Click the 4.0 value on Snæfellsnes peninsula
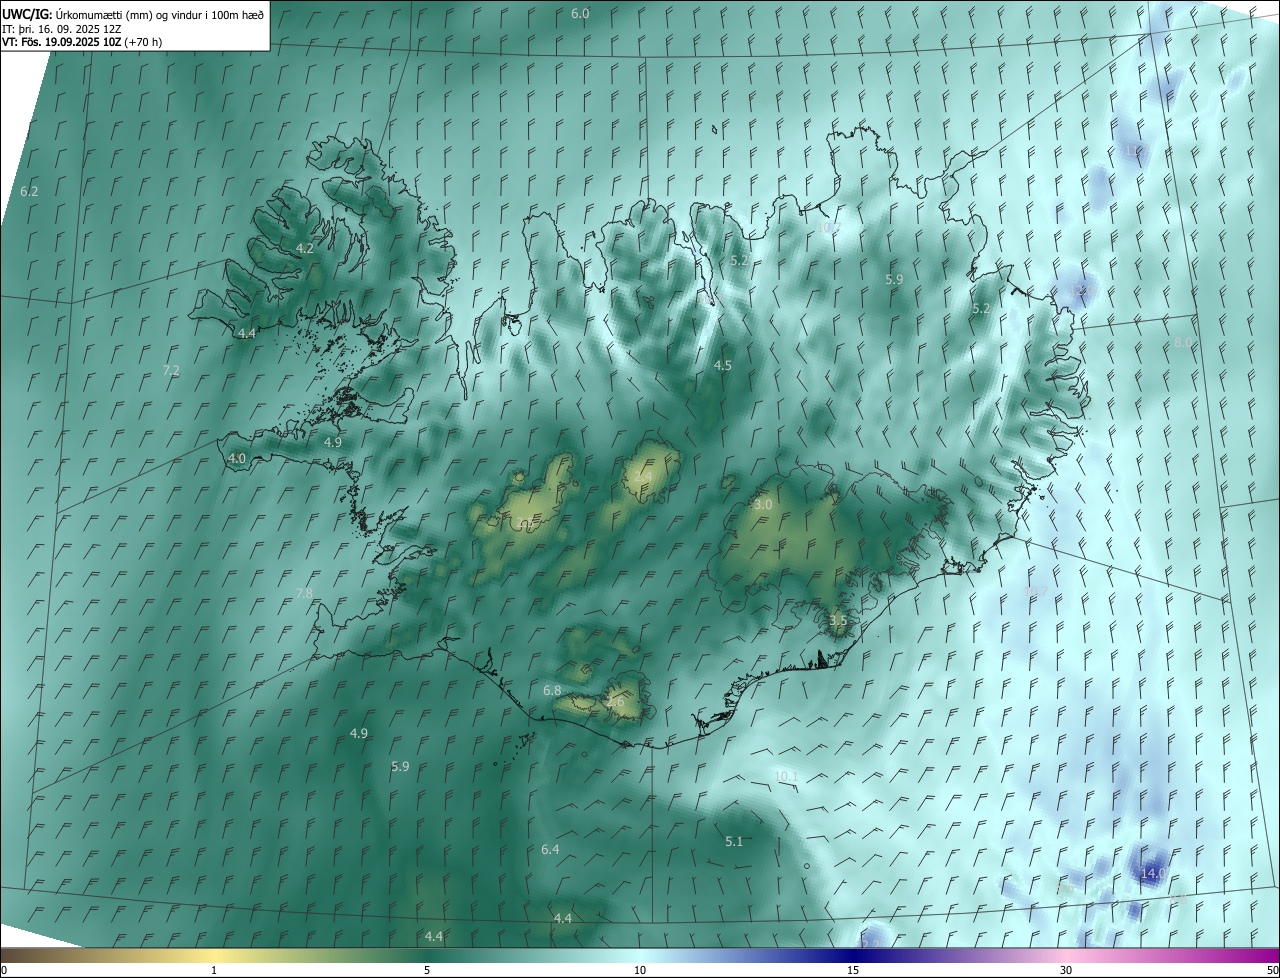The height and width of the screenshot is (978, 1280). 237,458
